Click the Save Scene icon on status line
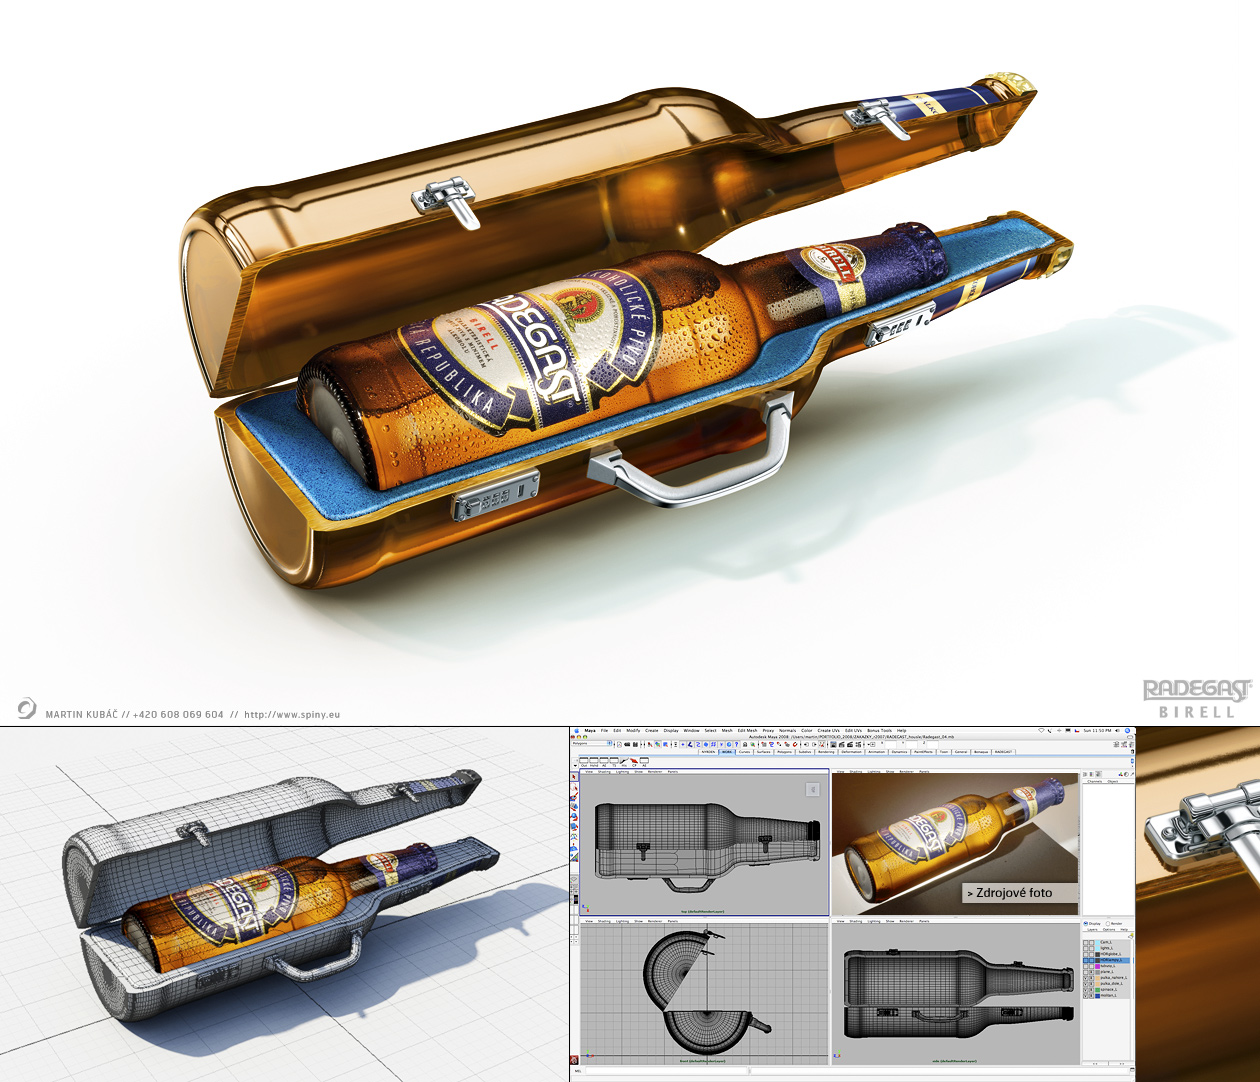Image resolution: width=1260 pixels, height=1082 pixels. tap(635, 744)
